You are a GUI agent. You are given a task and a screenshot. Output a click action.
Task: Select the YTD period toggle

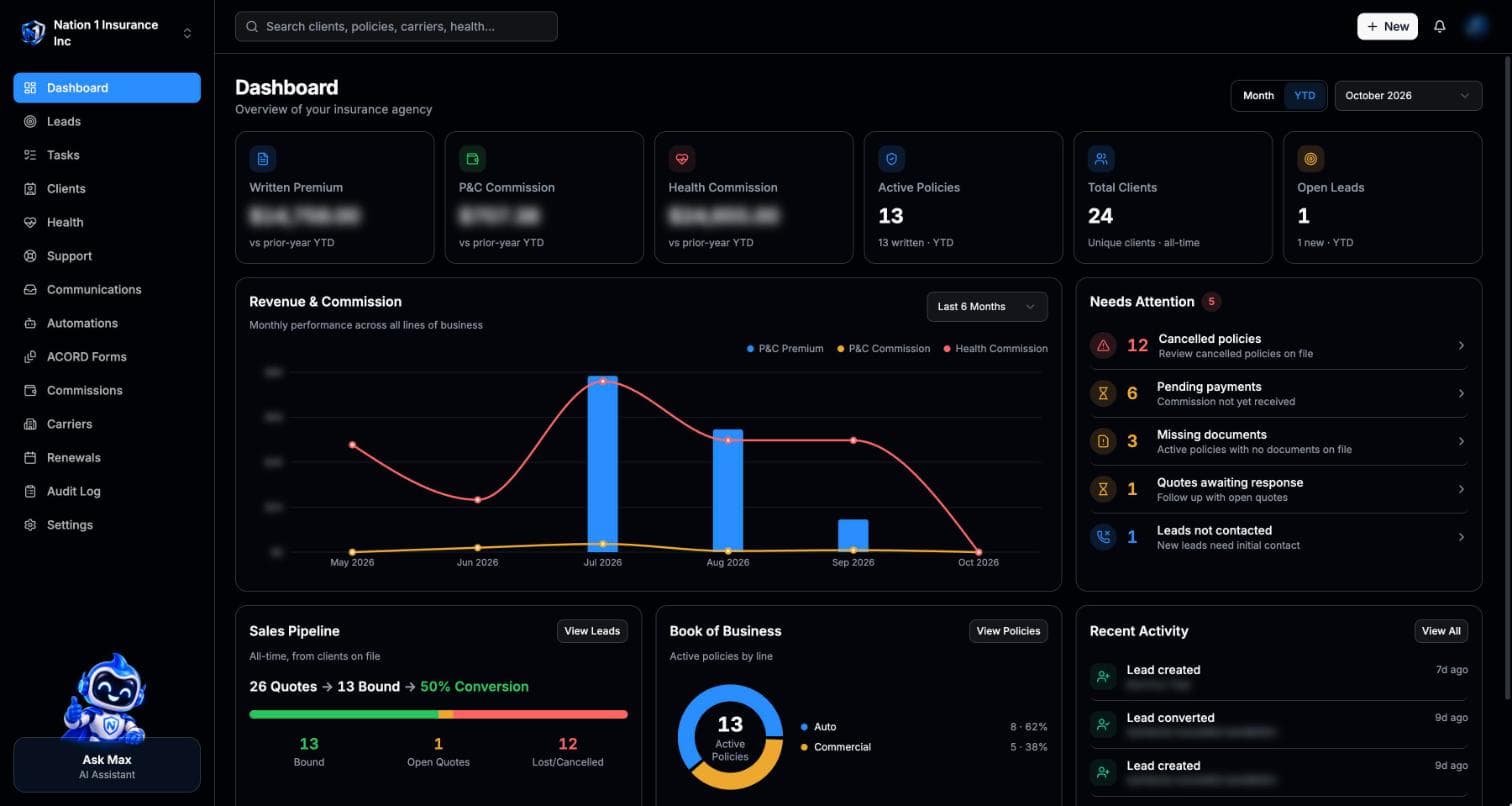pyautogui.click(x=1305, y=96)
